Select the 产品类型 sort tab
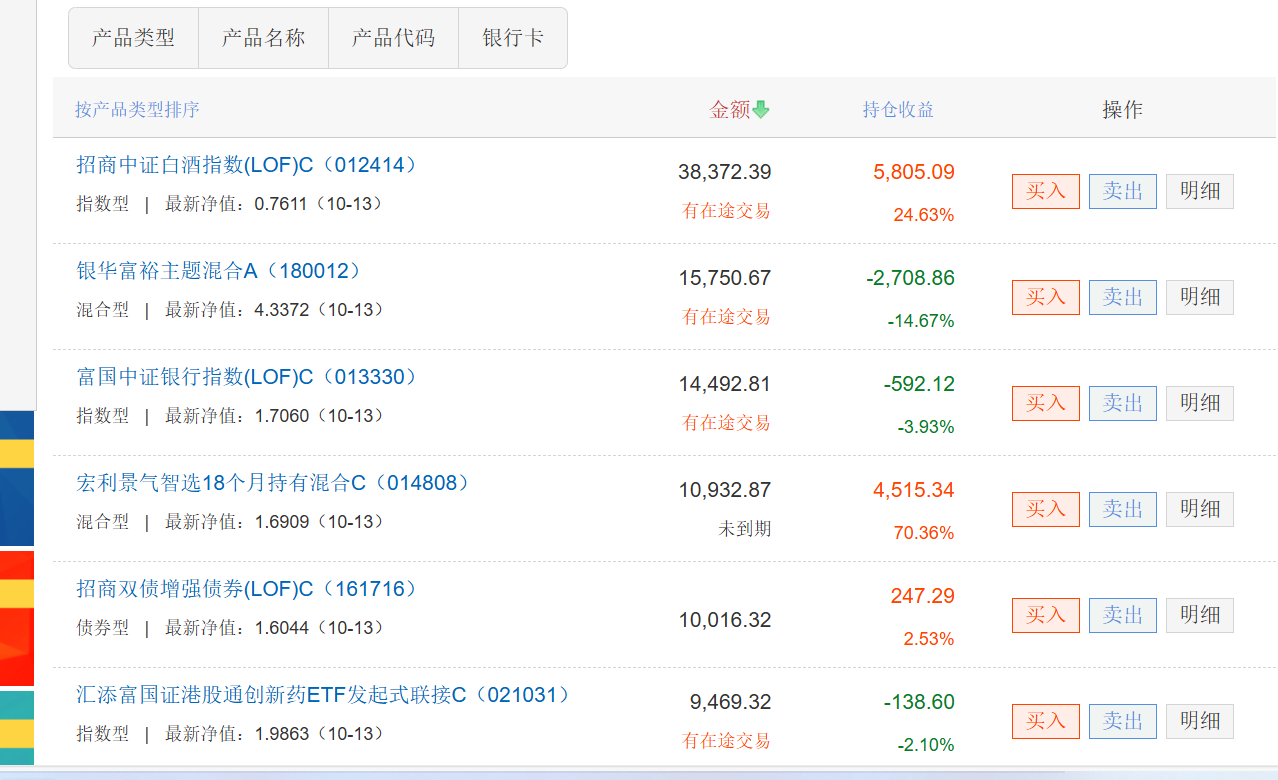Image resolution: width=1278 pixels, height=780 pixels. [x=134, y=38]
